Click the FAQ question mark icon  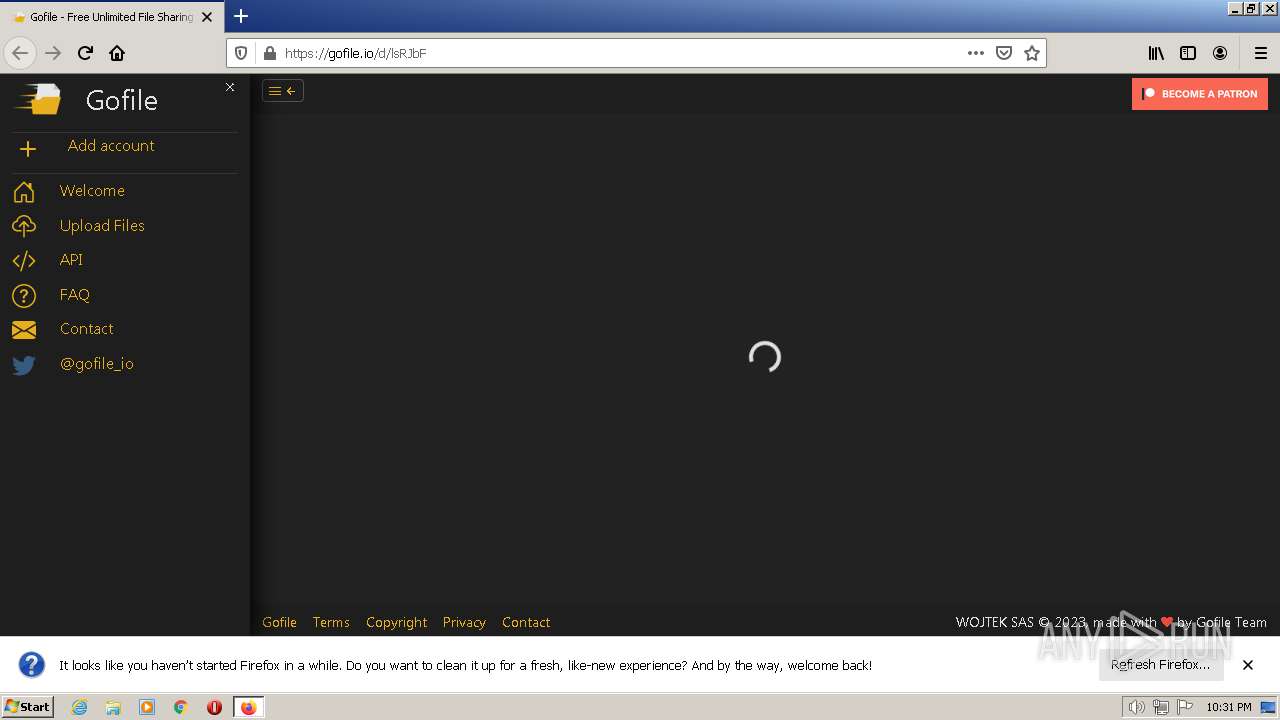click(24, 295)
